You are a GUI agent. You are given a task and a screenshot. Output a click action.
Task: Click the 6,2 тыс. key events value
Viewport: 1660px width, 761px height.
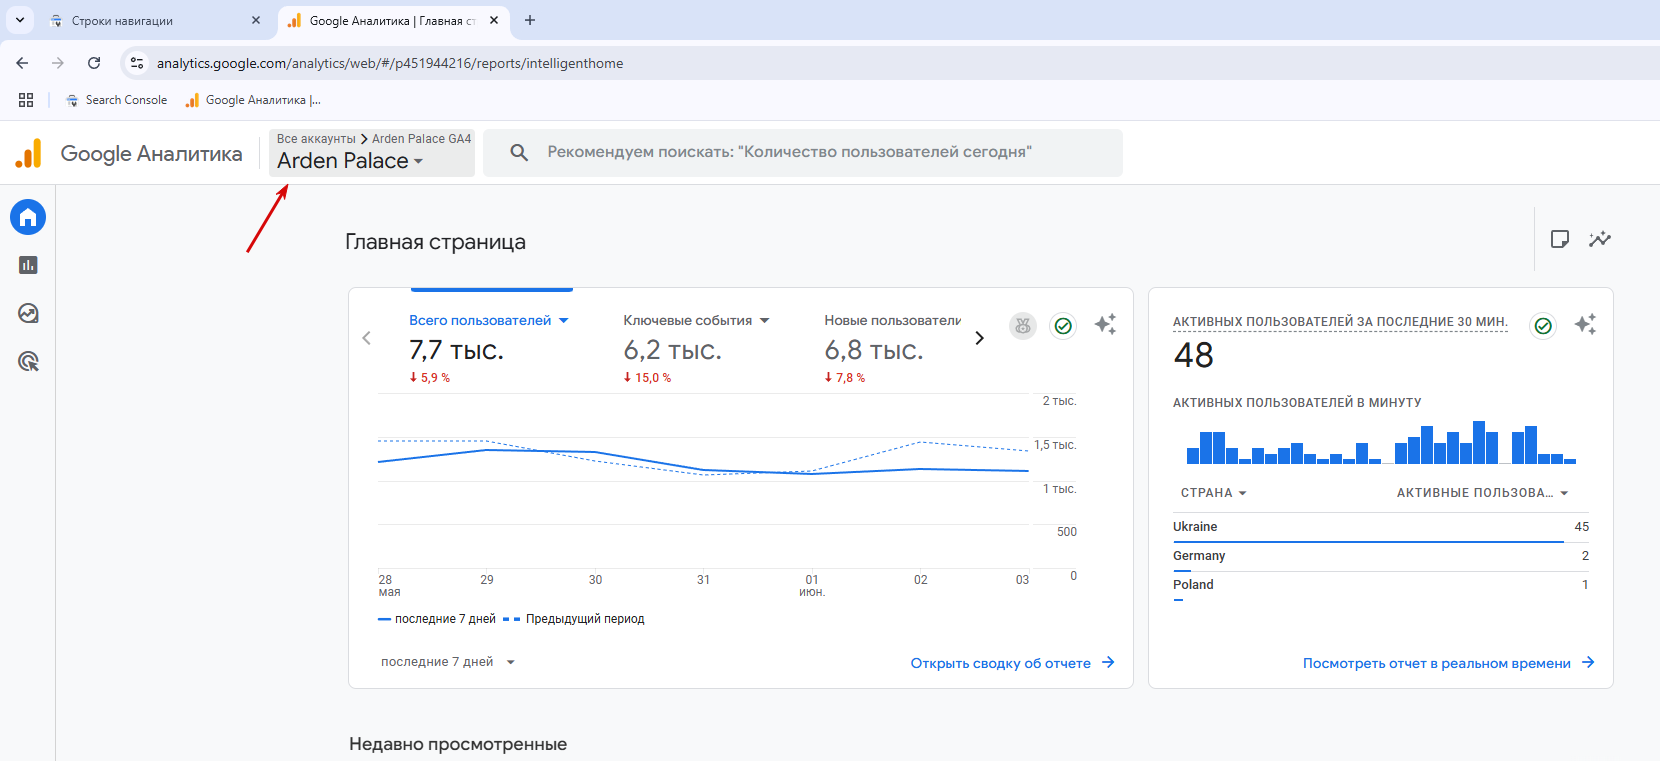coord(672,350)
